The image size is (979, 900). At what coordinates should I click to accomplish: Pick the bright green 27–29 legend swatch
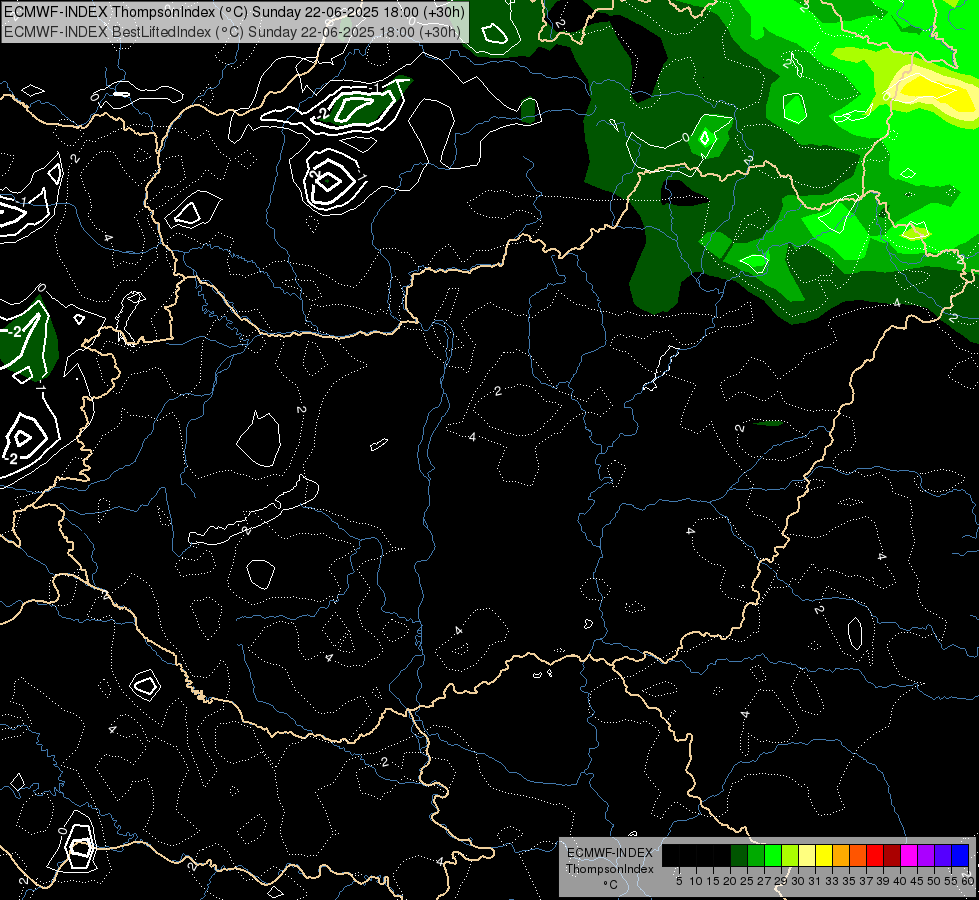773,855
